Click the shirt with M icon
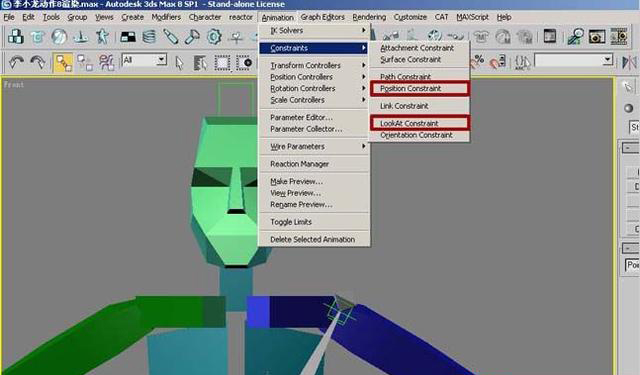640x375 pixels. [482, 37]
